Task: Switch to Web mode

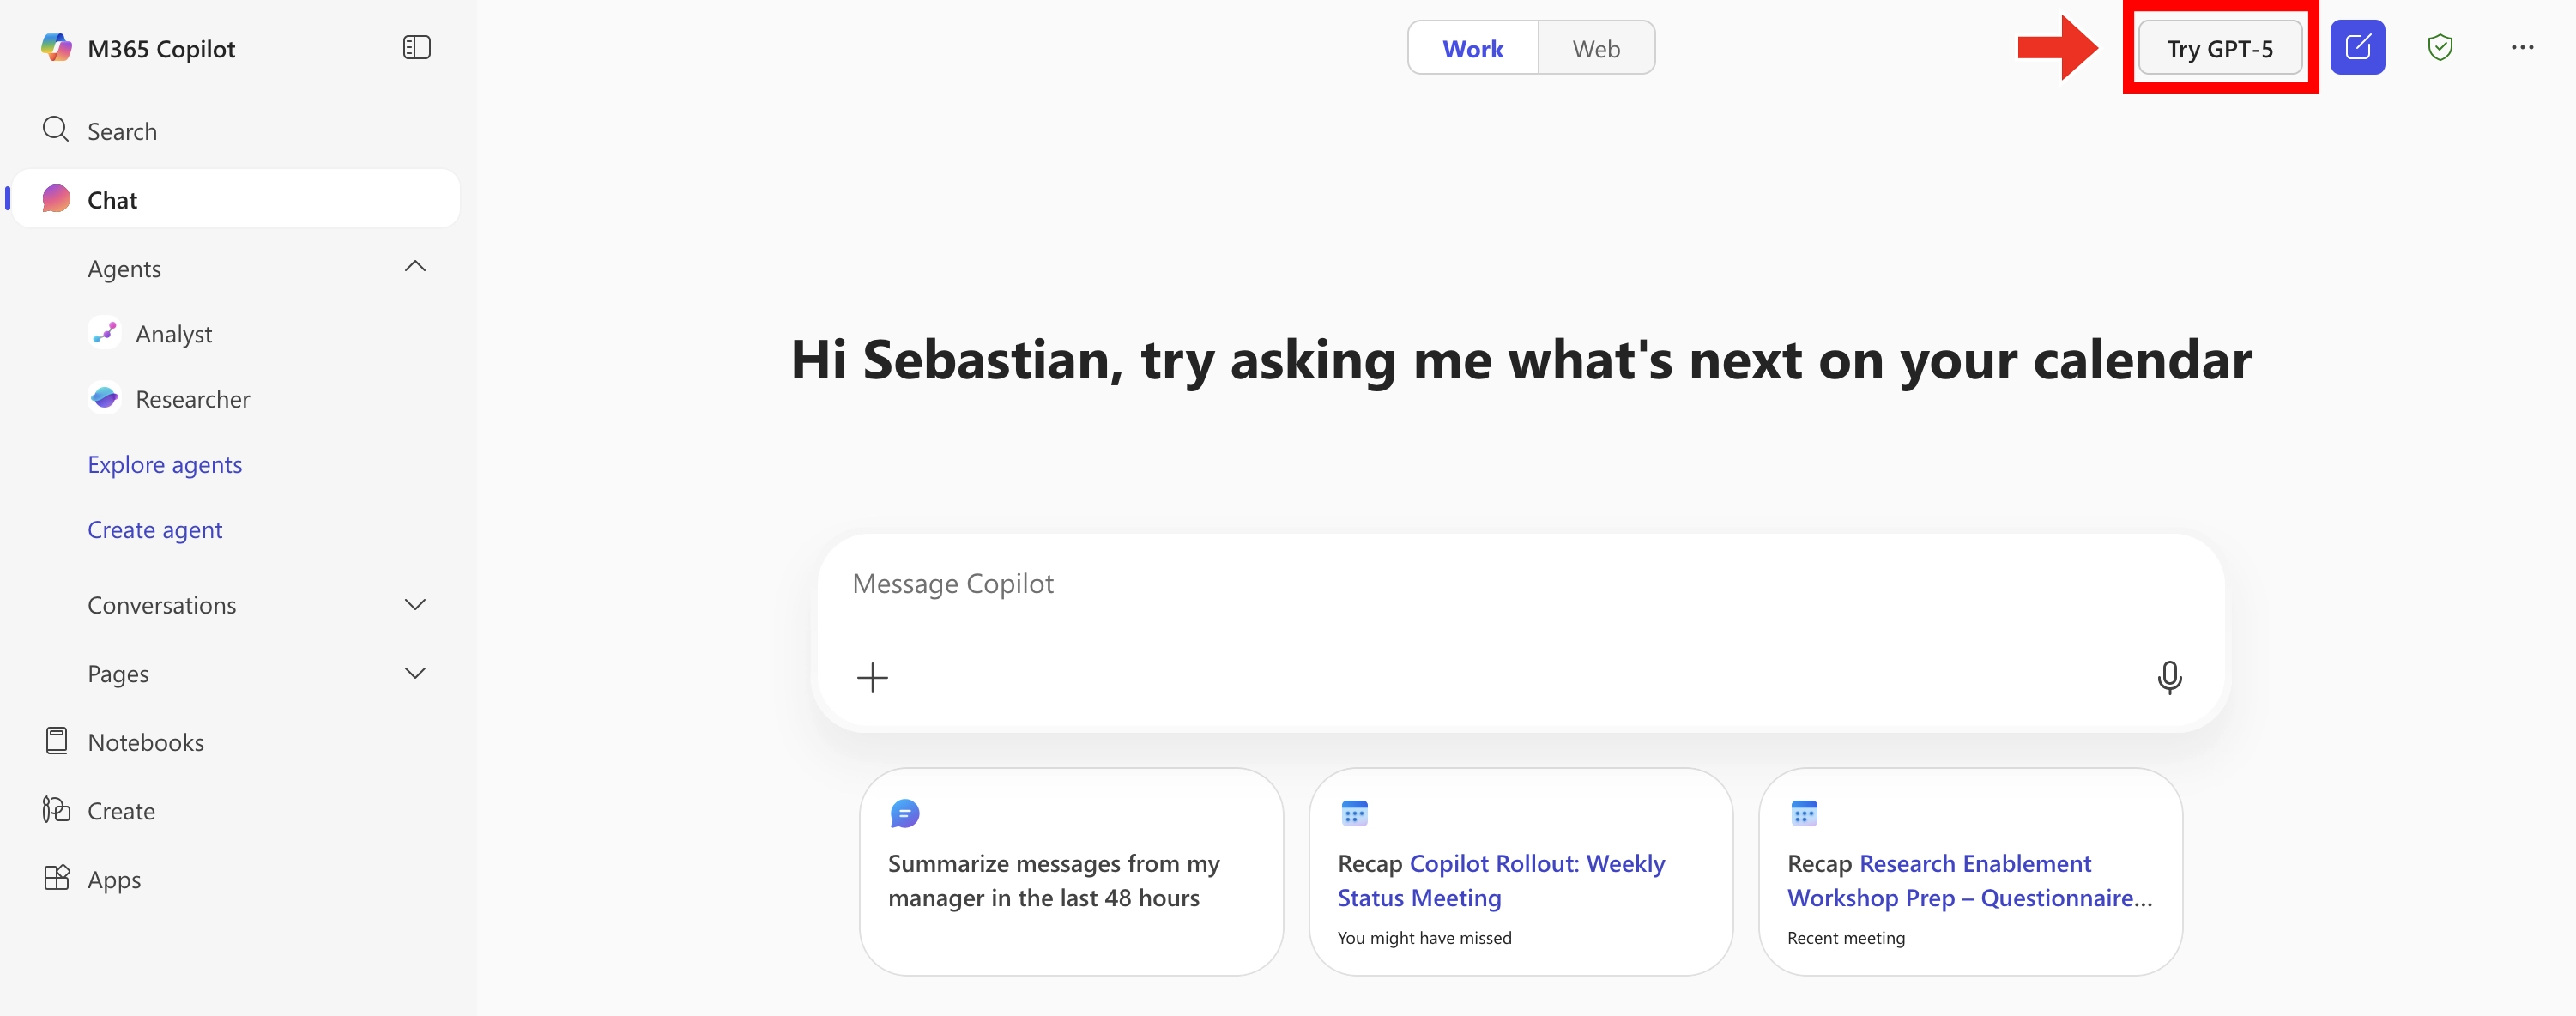Action: coord(1596,49)
